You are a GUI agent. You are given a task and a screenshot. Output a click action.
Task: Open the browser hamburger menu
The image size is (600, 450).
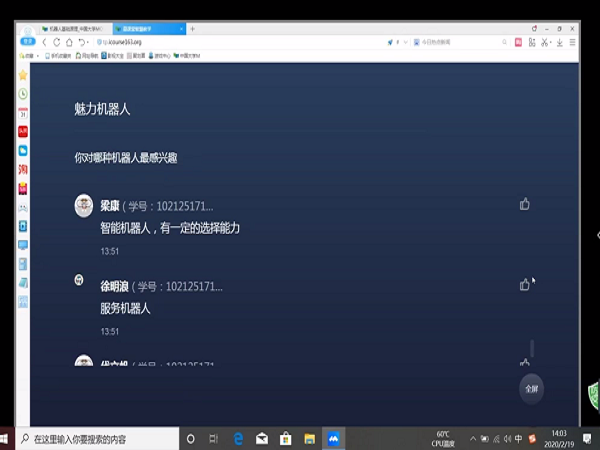pos(572,42)
